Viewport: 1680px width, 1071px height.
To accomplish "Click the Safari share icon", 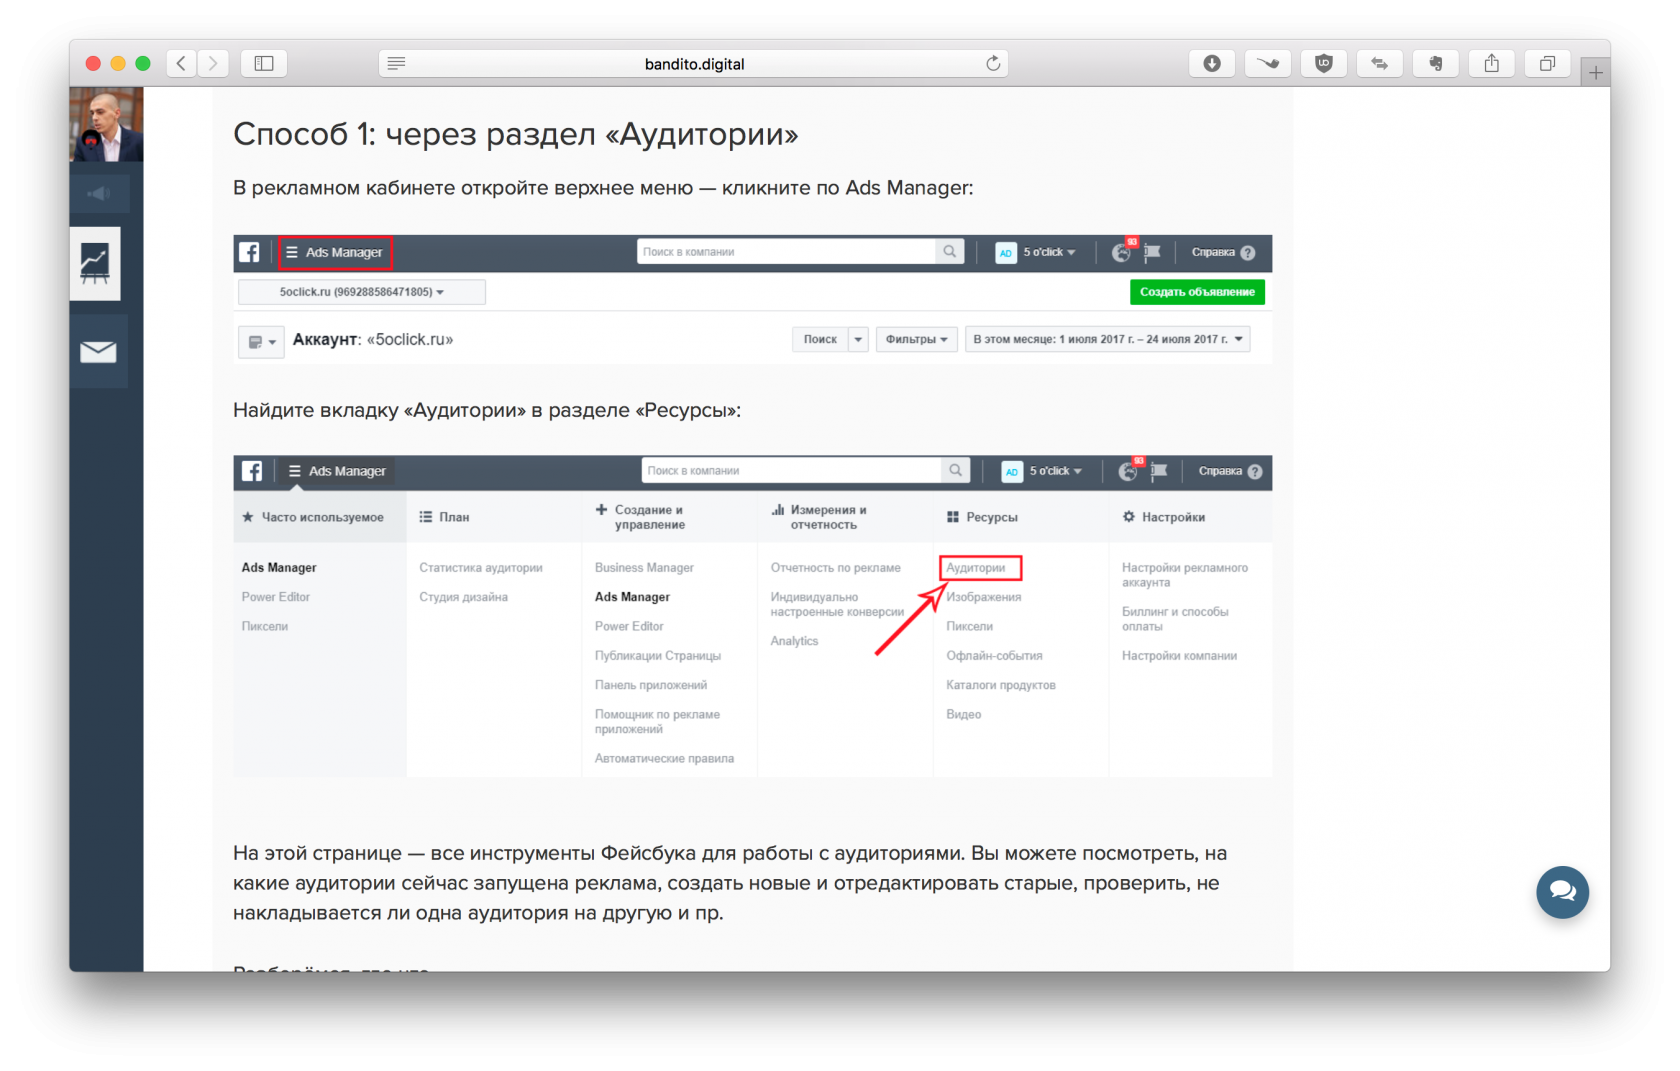I will tap(1492, 63).
